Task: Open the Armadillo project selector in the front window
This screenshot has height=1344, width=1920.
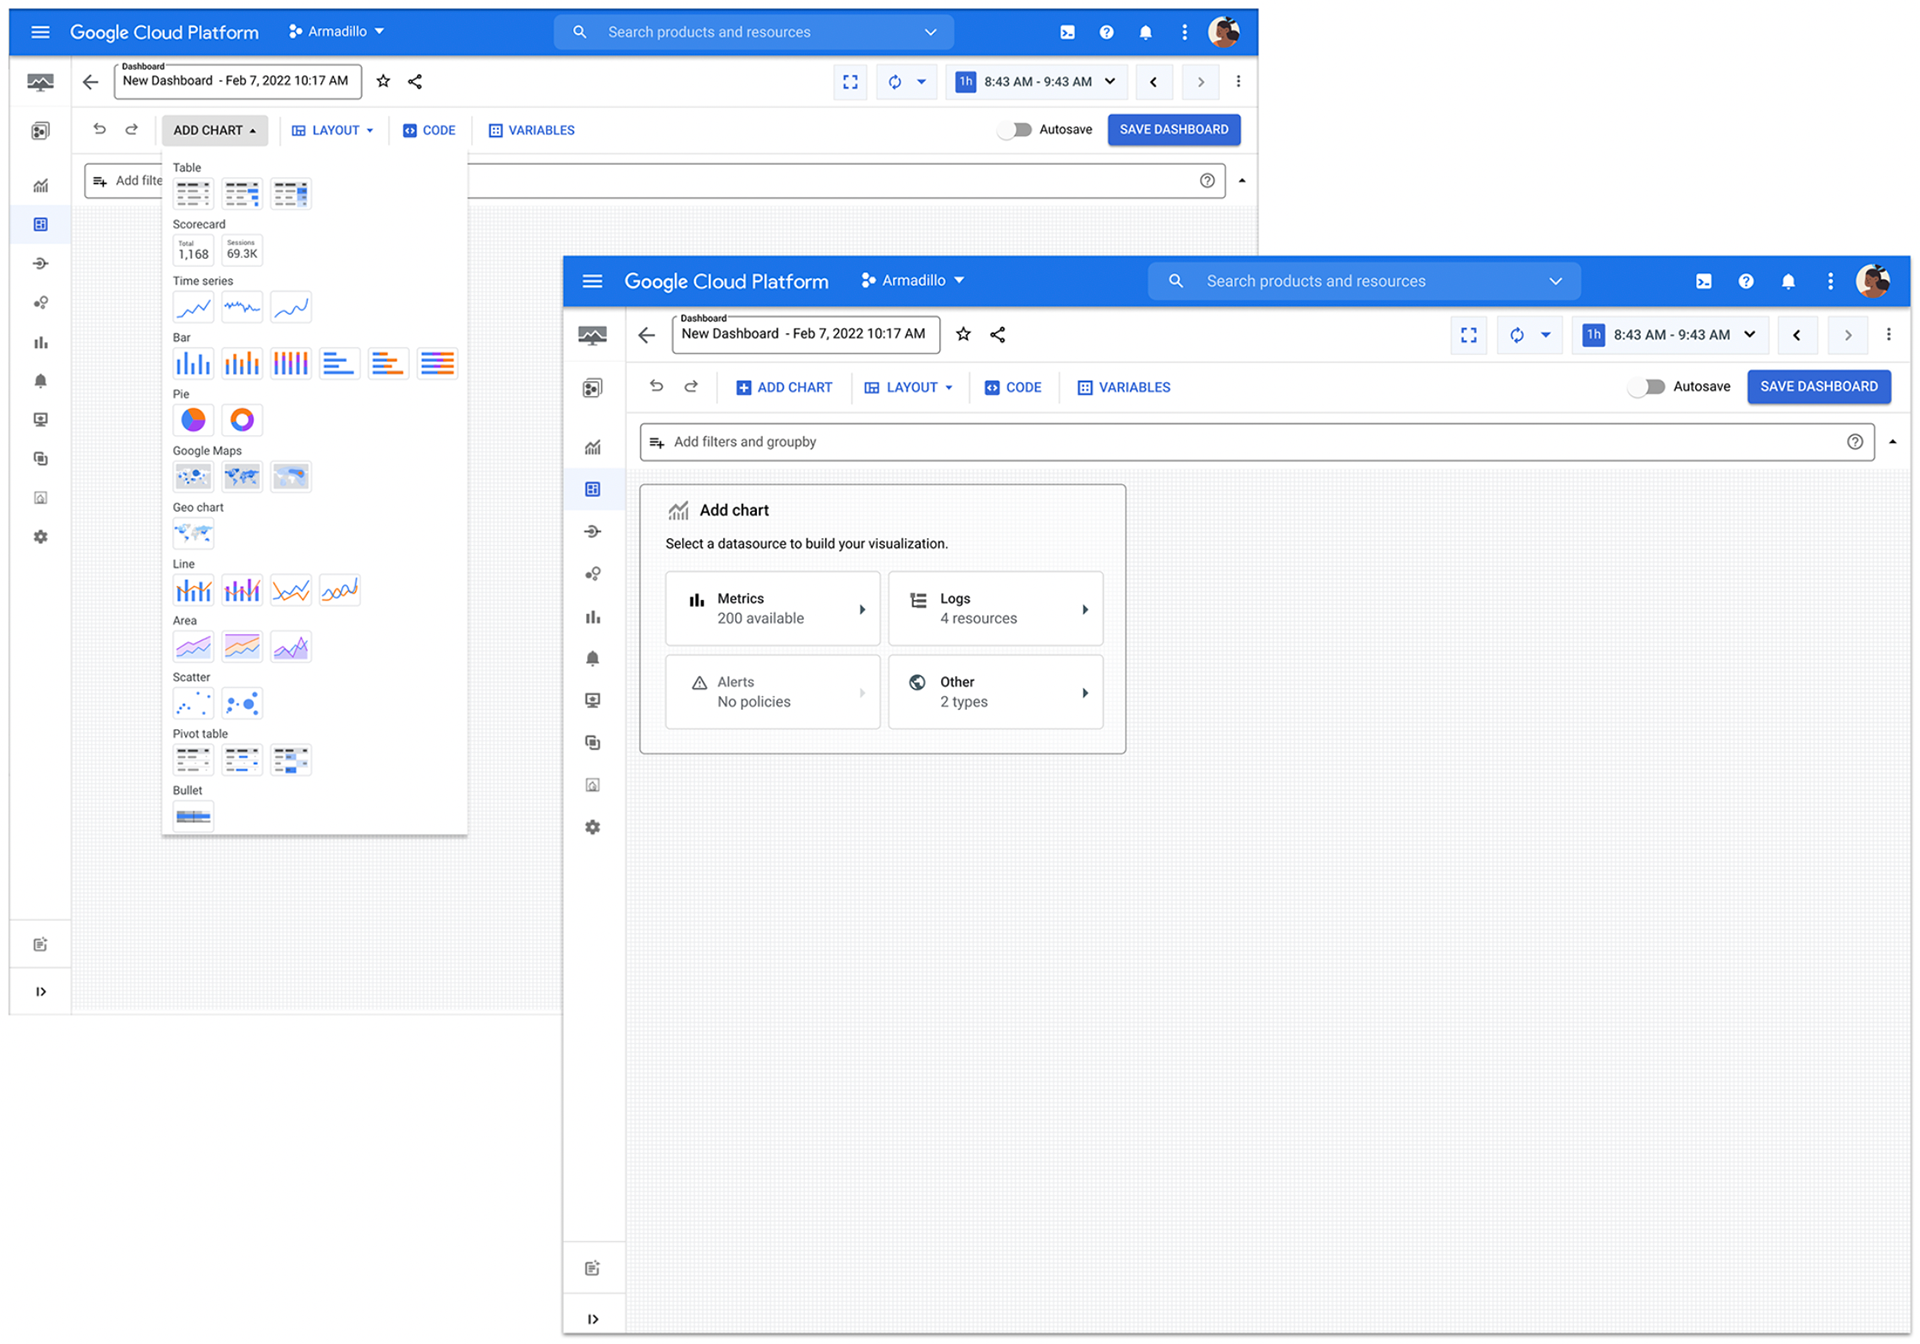Action: click(912, 281)
